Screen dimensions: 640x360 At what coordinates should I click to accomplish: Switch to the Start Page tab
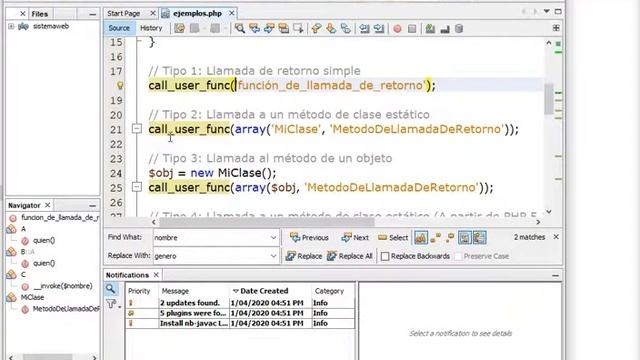124,13
